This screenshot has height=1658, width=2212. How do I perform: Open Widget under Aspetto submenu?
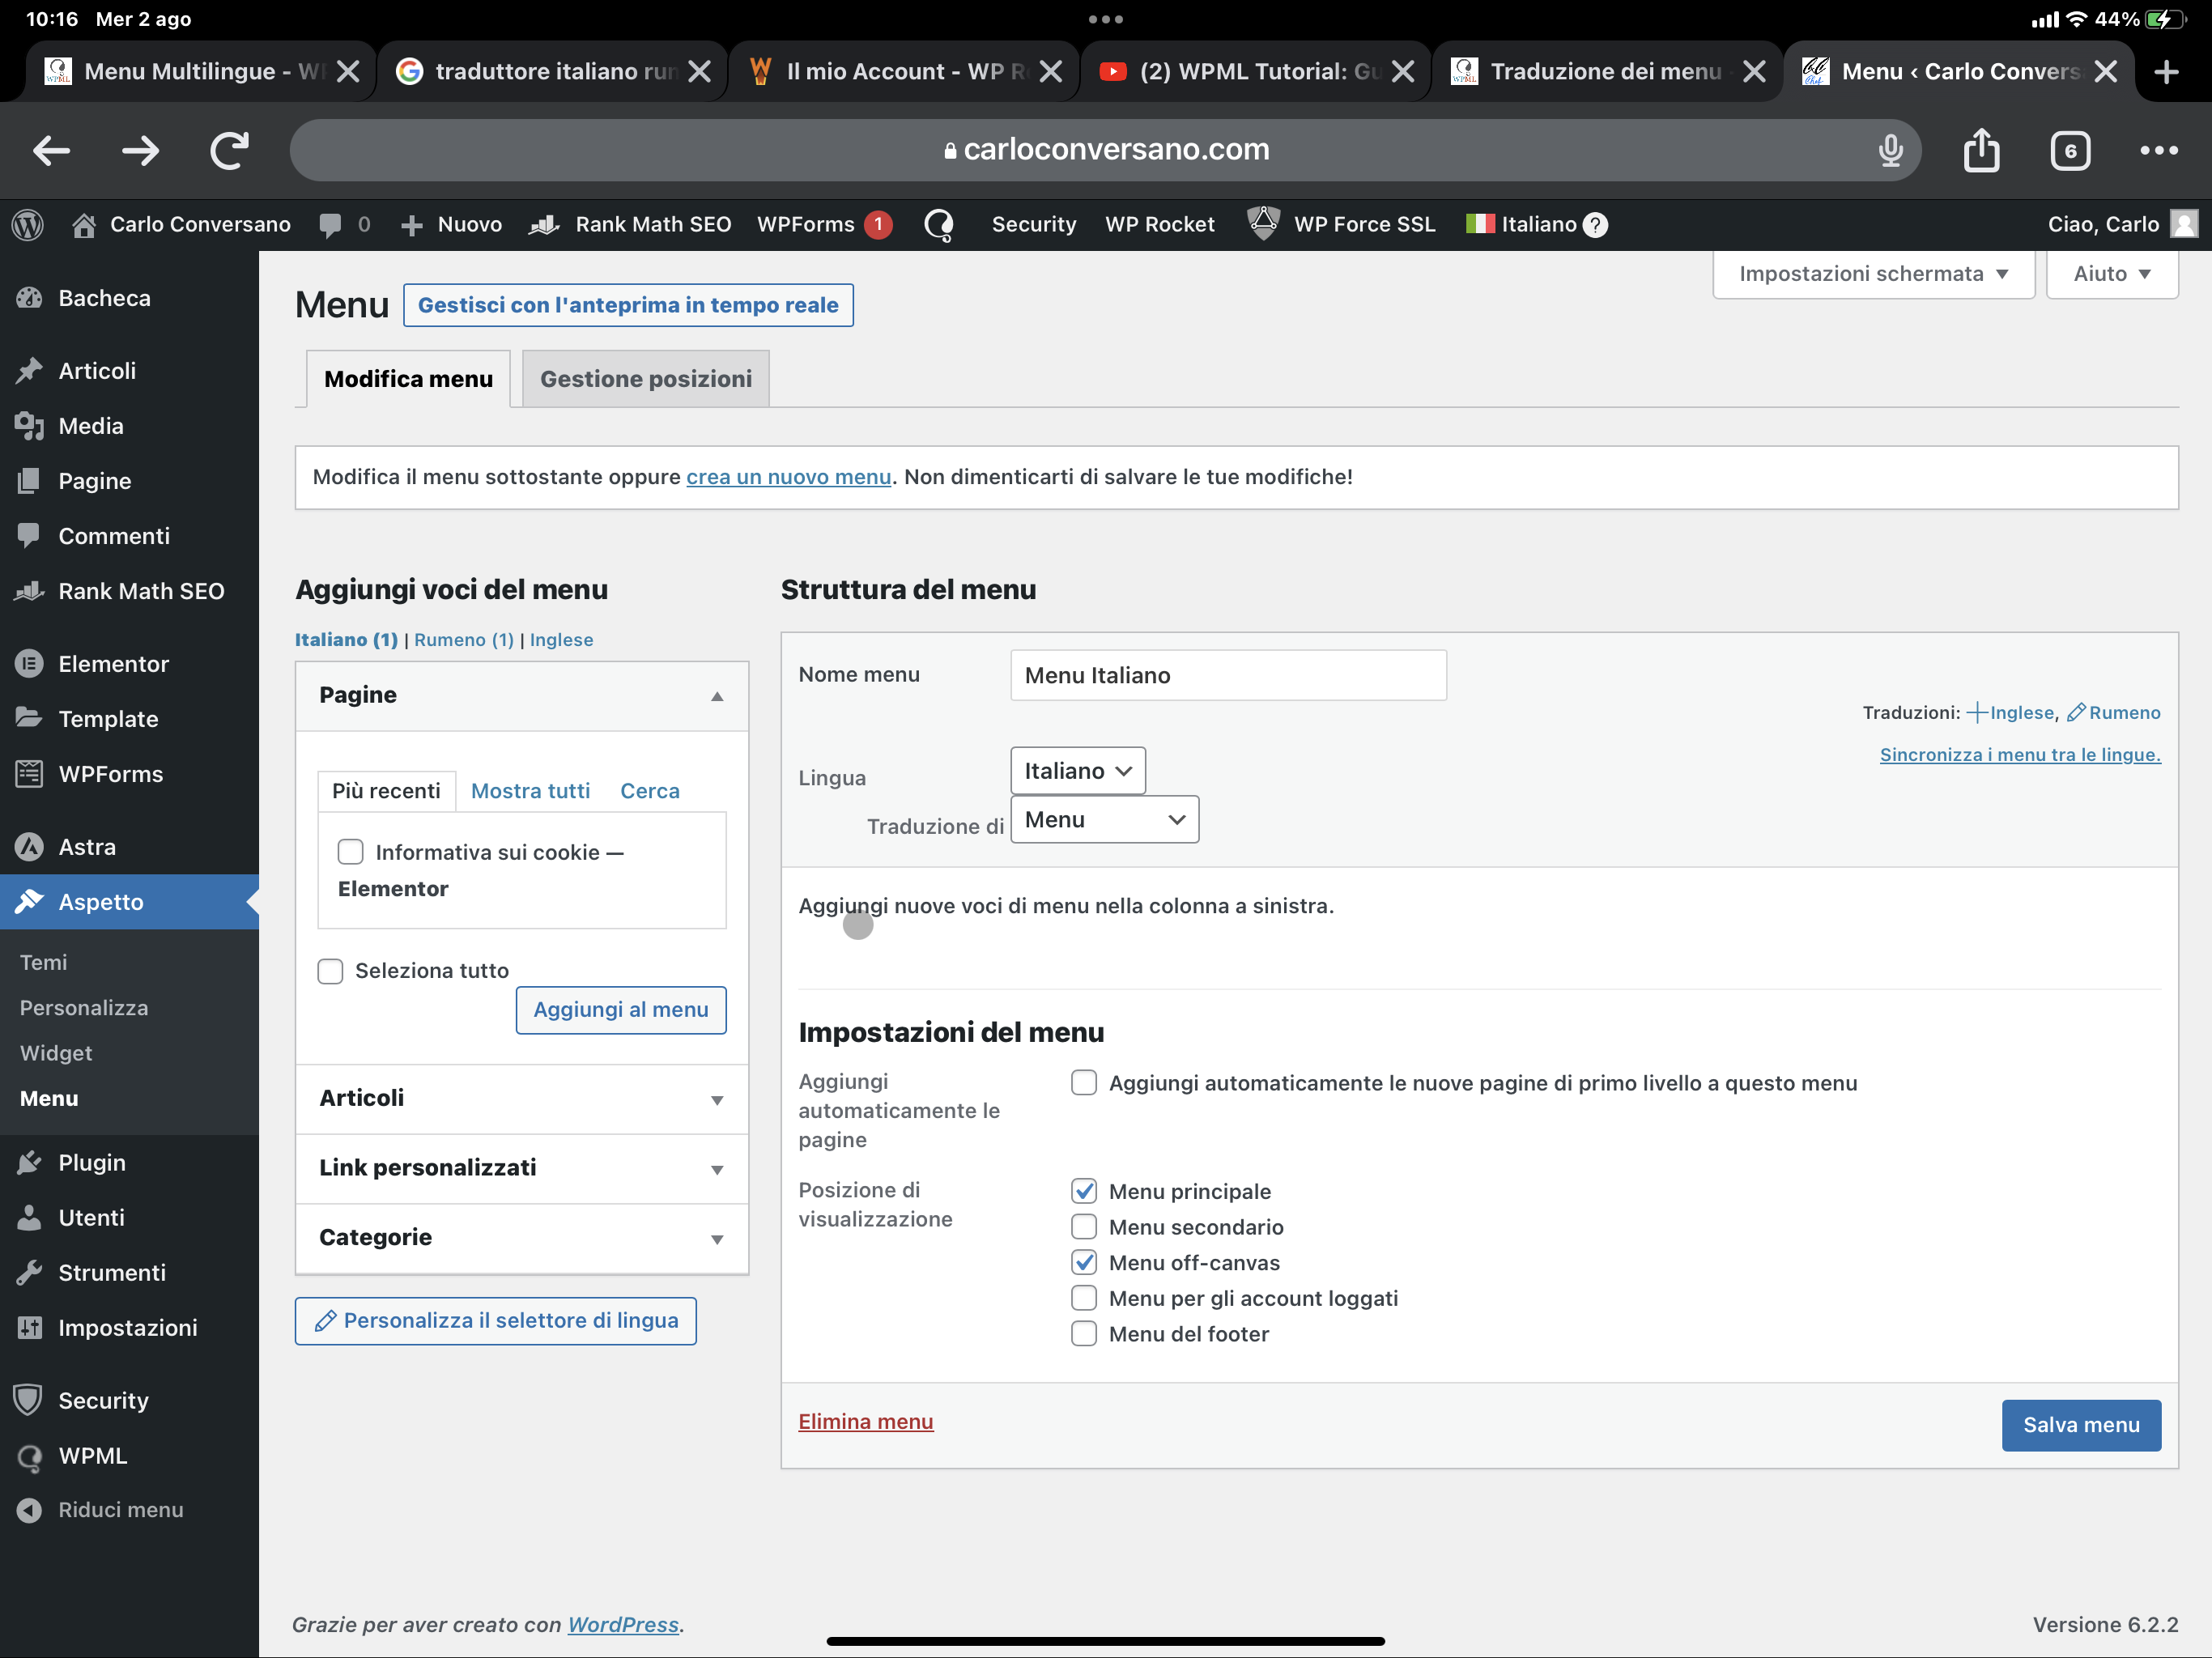click(x=56, y=1053)
